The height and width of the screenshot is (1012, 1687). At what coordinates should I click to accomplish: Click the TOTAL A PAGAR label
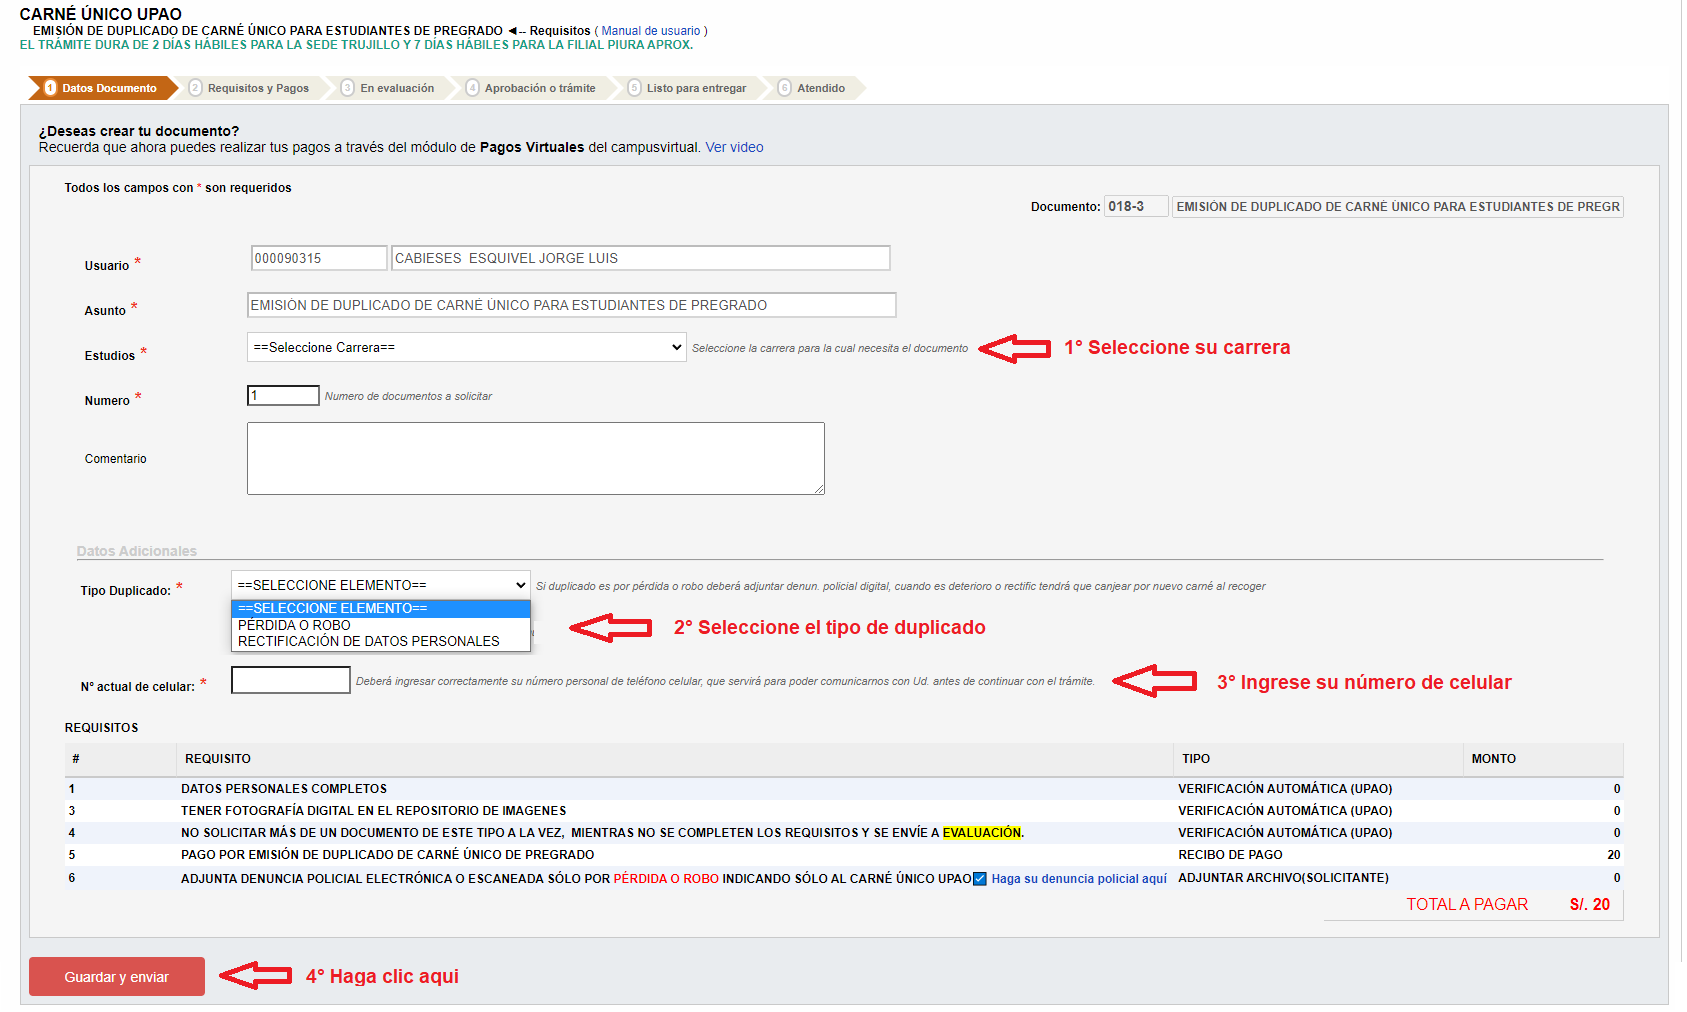[x=1467, y=904]
